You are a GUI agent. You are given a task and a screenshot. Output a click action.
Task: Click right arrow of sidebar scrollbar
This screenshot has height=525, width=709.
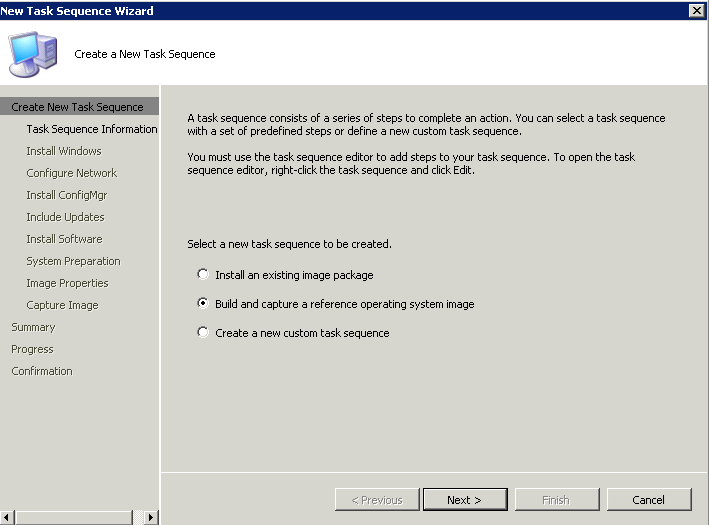(x=151, y=517)
